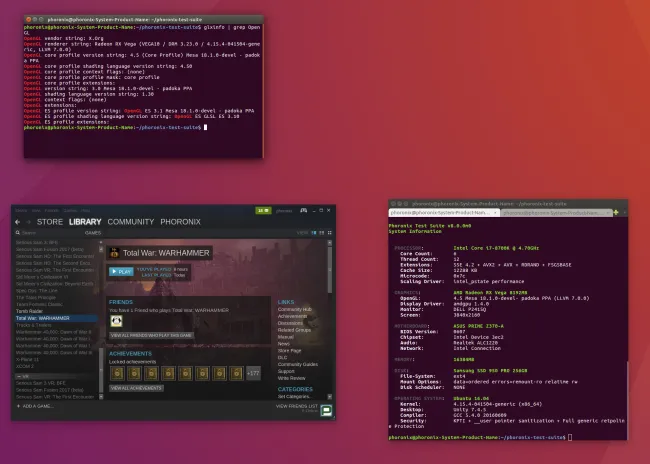Open VIEW FRIENDS LIST in Steam
This screenshot has height=464, width=650.
click(297, 406)
